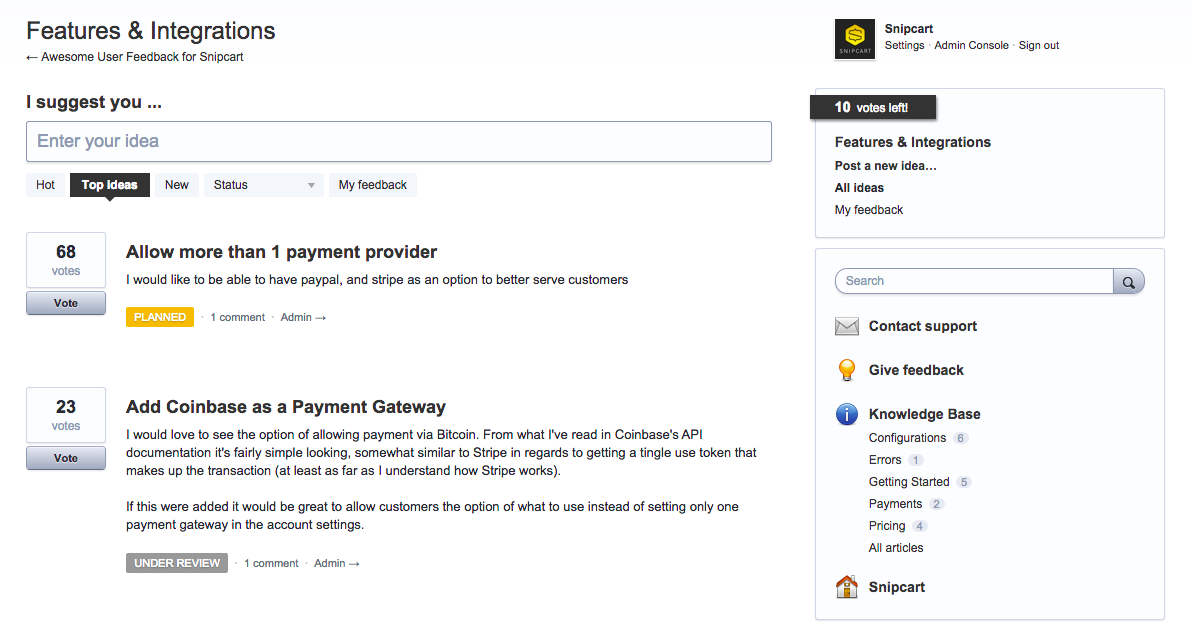This screenshot has width=1192, height=630.
Task: Open the Allow more than 1 payment provider idea
Action: (x=281, y=252)
